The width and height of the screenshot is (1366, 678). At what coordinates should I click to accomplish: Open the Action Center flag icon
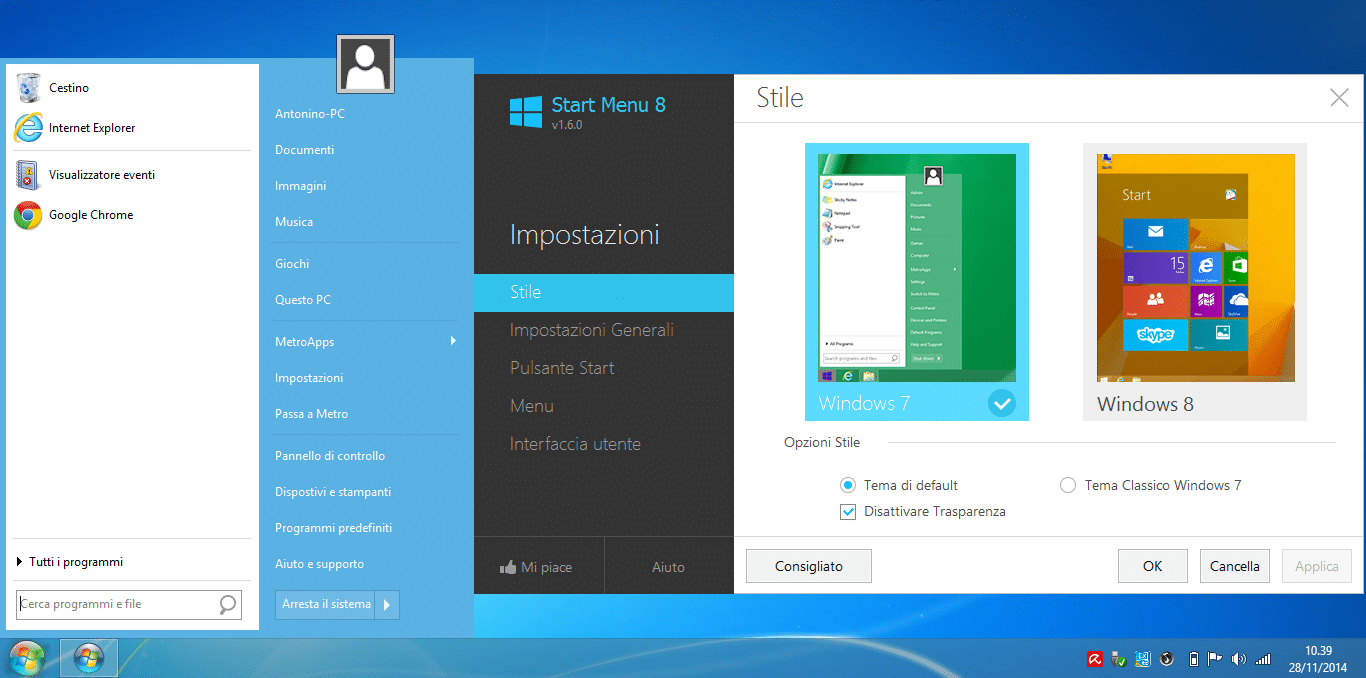[x=1214, y=659]
